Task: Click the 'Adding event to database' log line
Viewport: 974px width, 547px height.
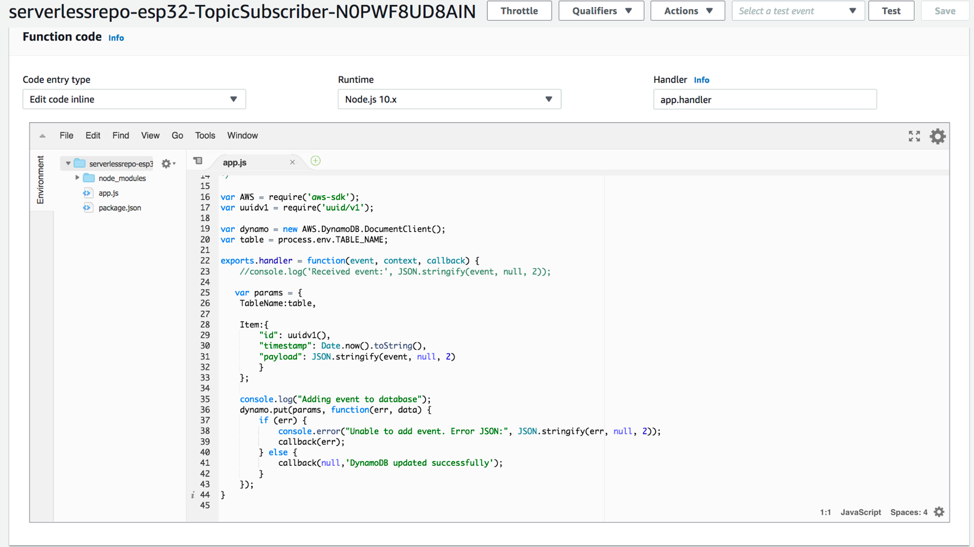Action: [335, 399]
